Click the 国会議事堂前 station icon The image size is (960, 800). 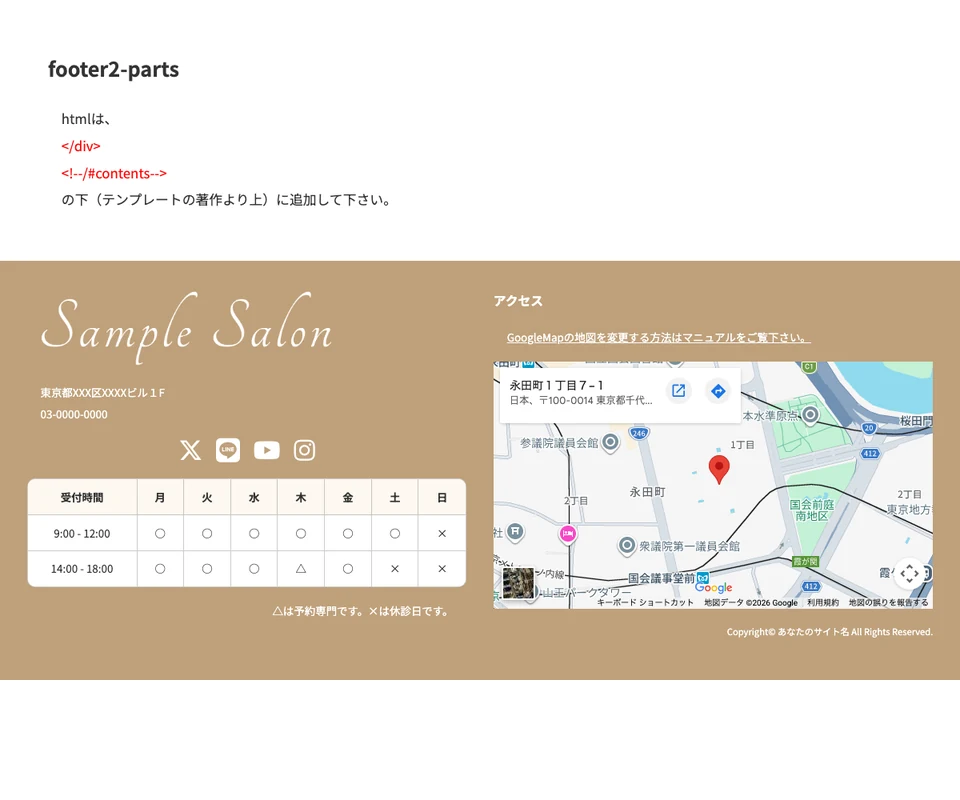pyautogui.click(x=703, y=578)
